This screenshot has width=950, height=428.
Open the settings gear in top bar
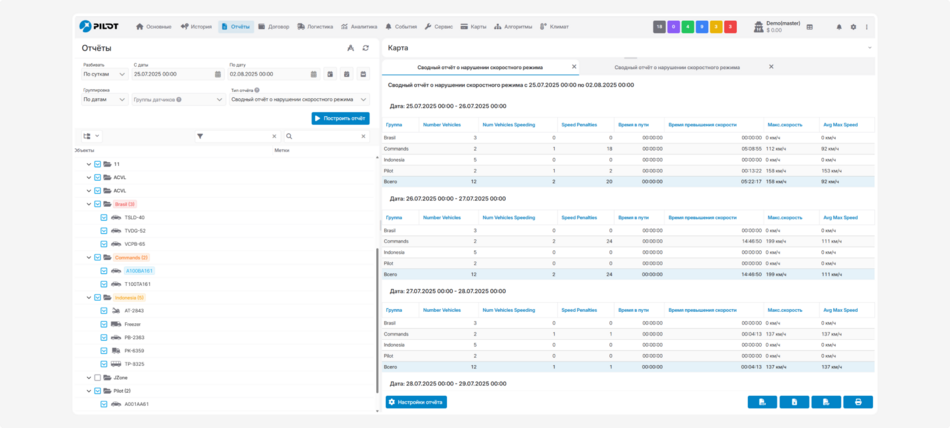tap(853, 27)
